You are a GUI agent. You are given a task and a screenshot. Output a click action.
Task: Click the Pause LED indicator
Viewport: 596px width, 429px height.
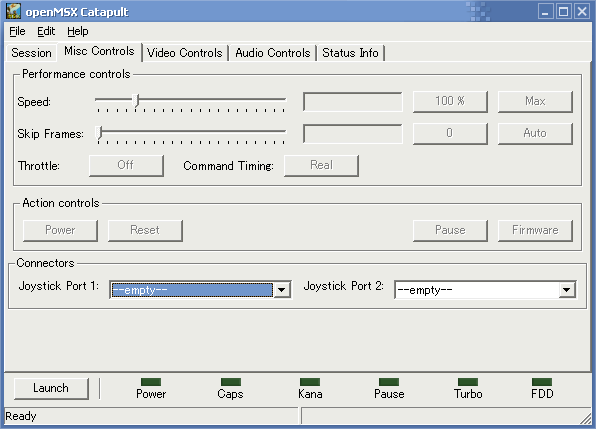[389, 382]
